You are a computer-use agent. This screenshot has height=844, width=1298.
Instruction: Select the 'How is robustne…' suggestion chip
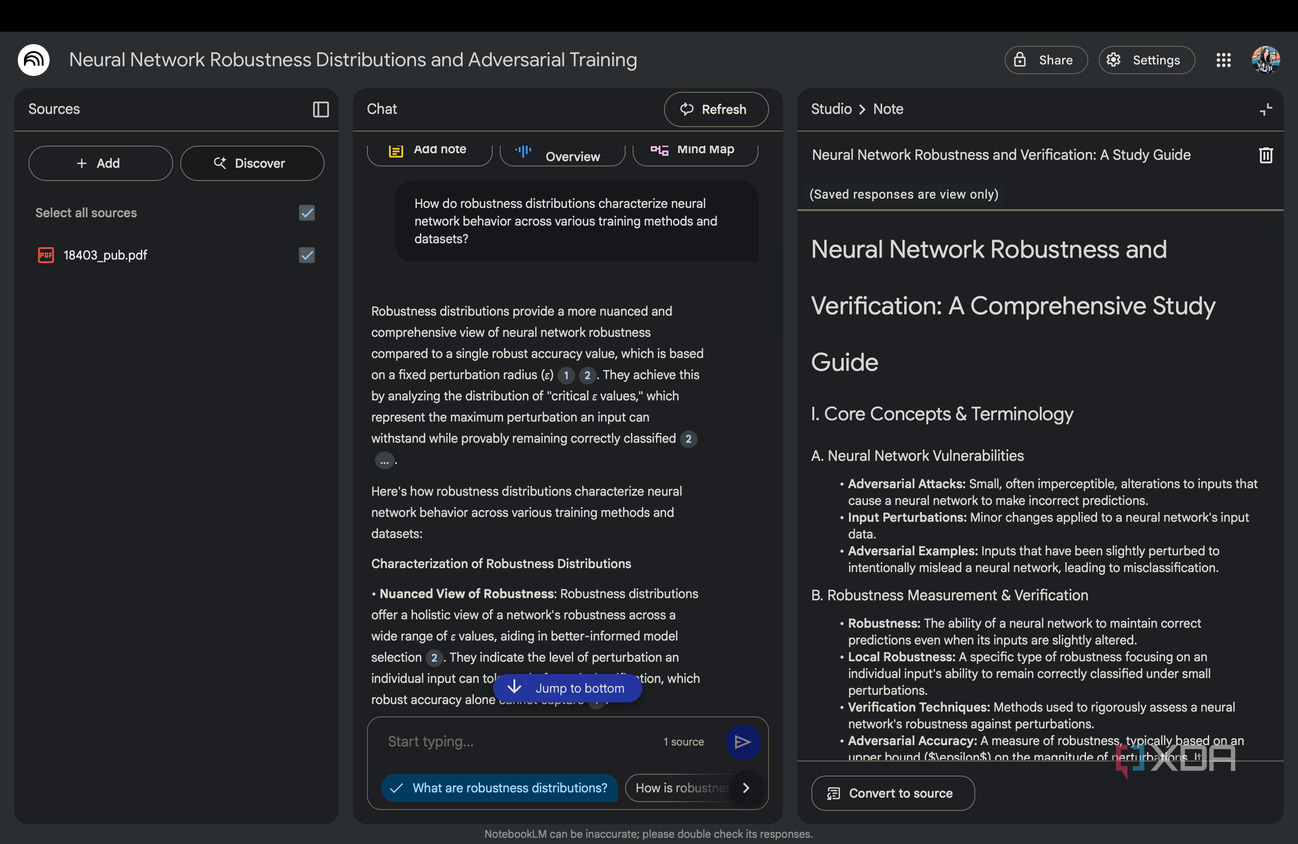pos(680,788)
